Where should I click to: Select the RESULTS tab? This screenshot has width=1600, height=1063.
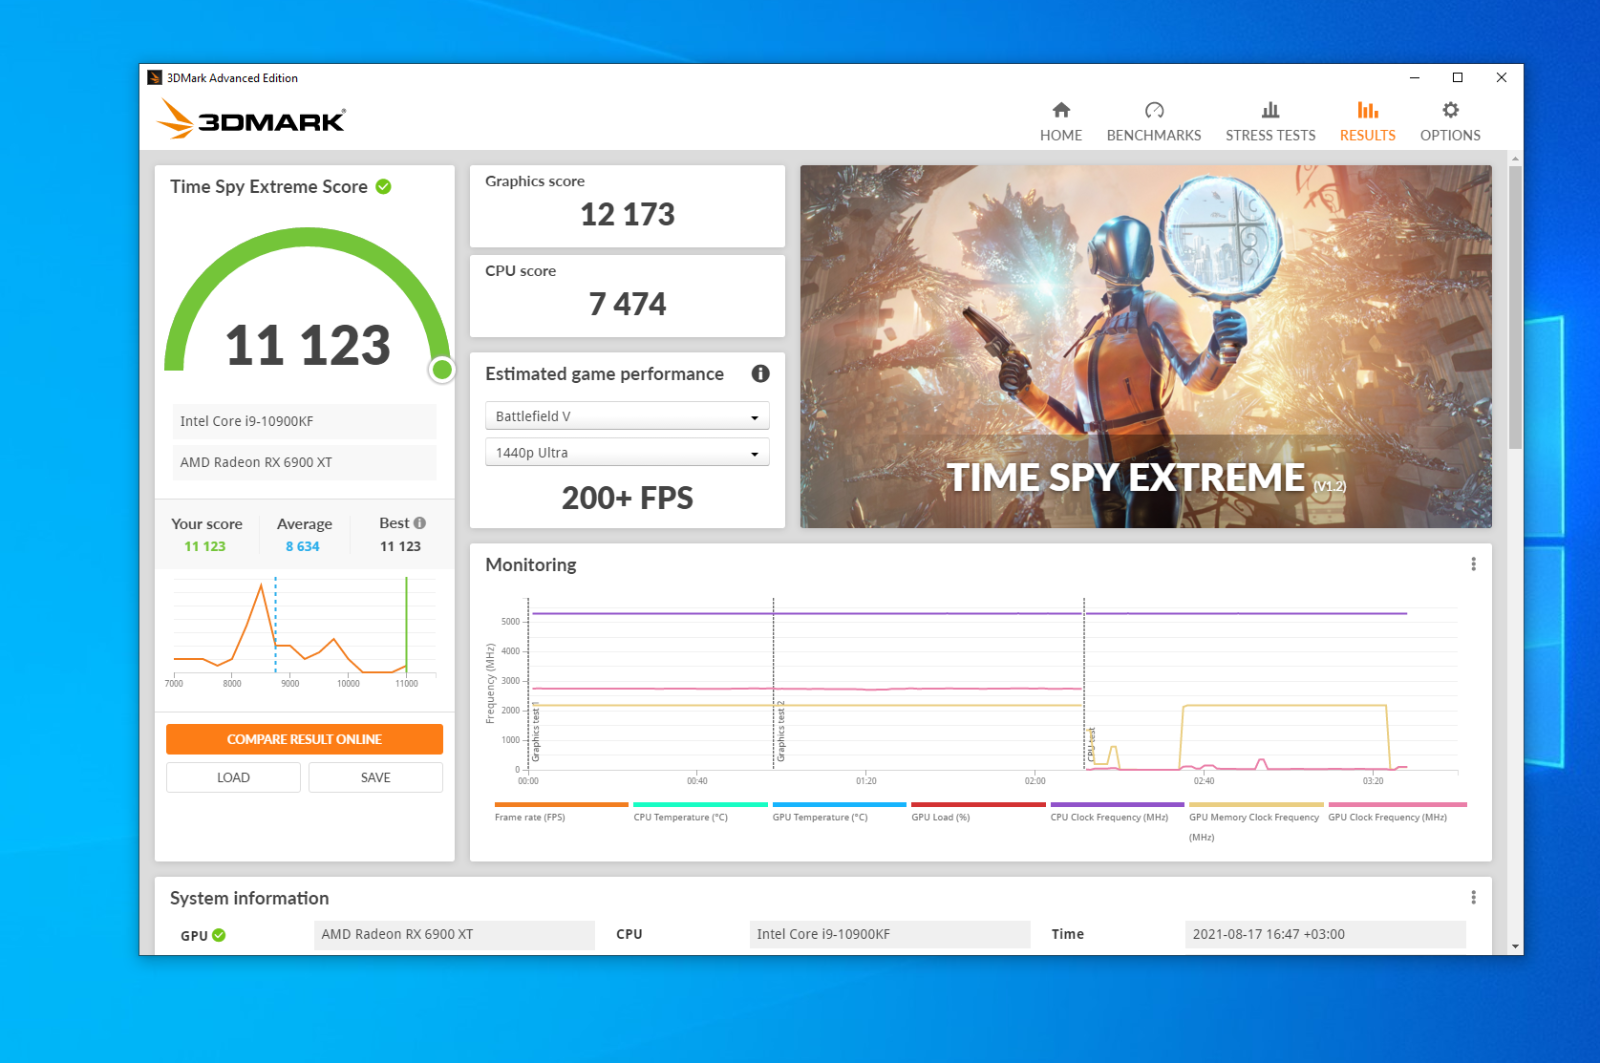pos(1367,122)
